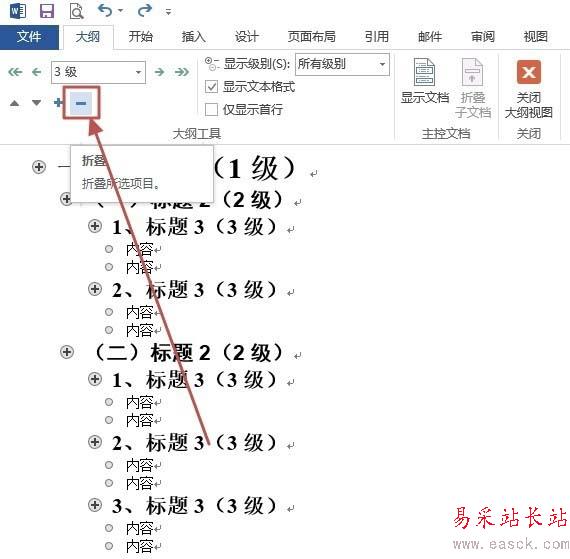Save the document with the floppy icon

(47, 11)
